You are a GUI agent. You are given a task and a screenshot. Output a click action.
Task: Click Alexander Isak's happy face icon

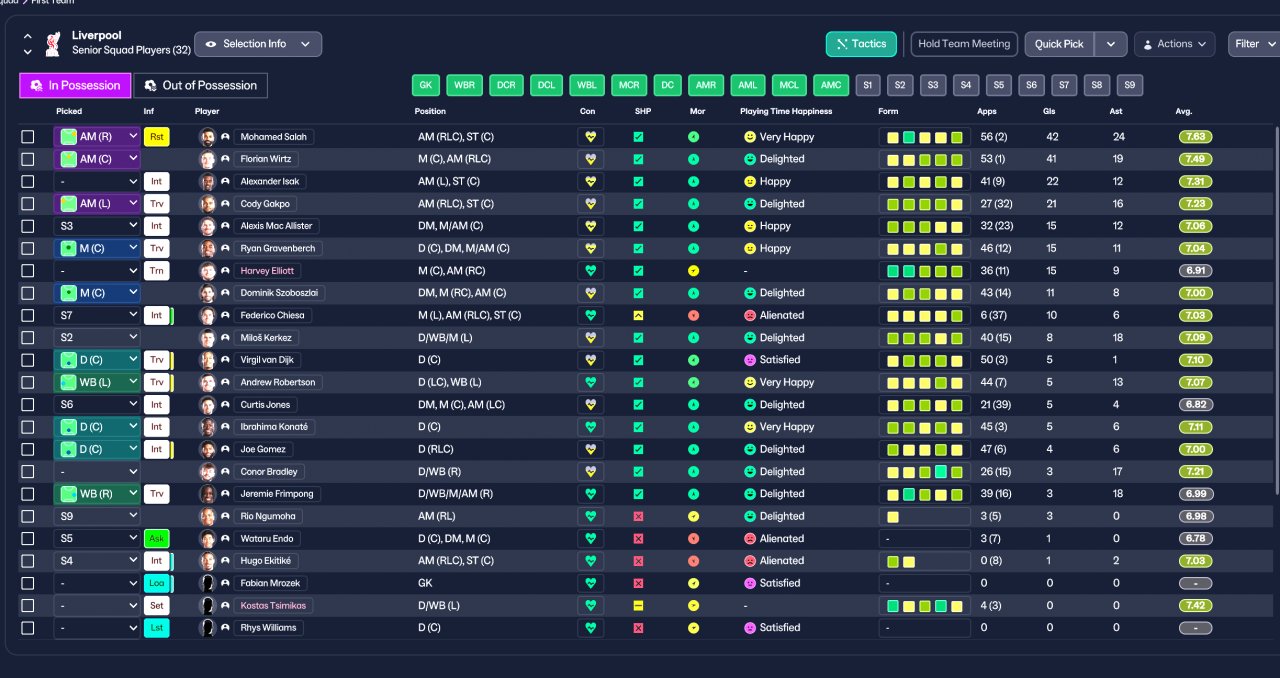[749, 182]
